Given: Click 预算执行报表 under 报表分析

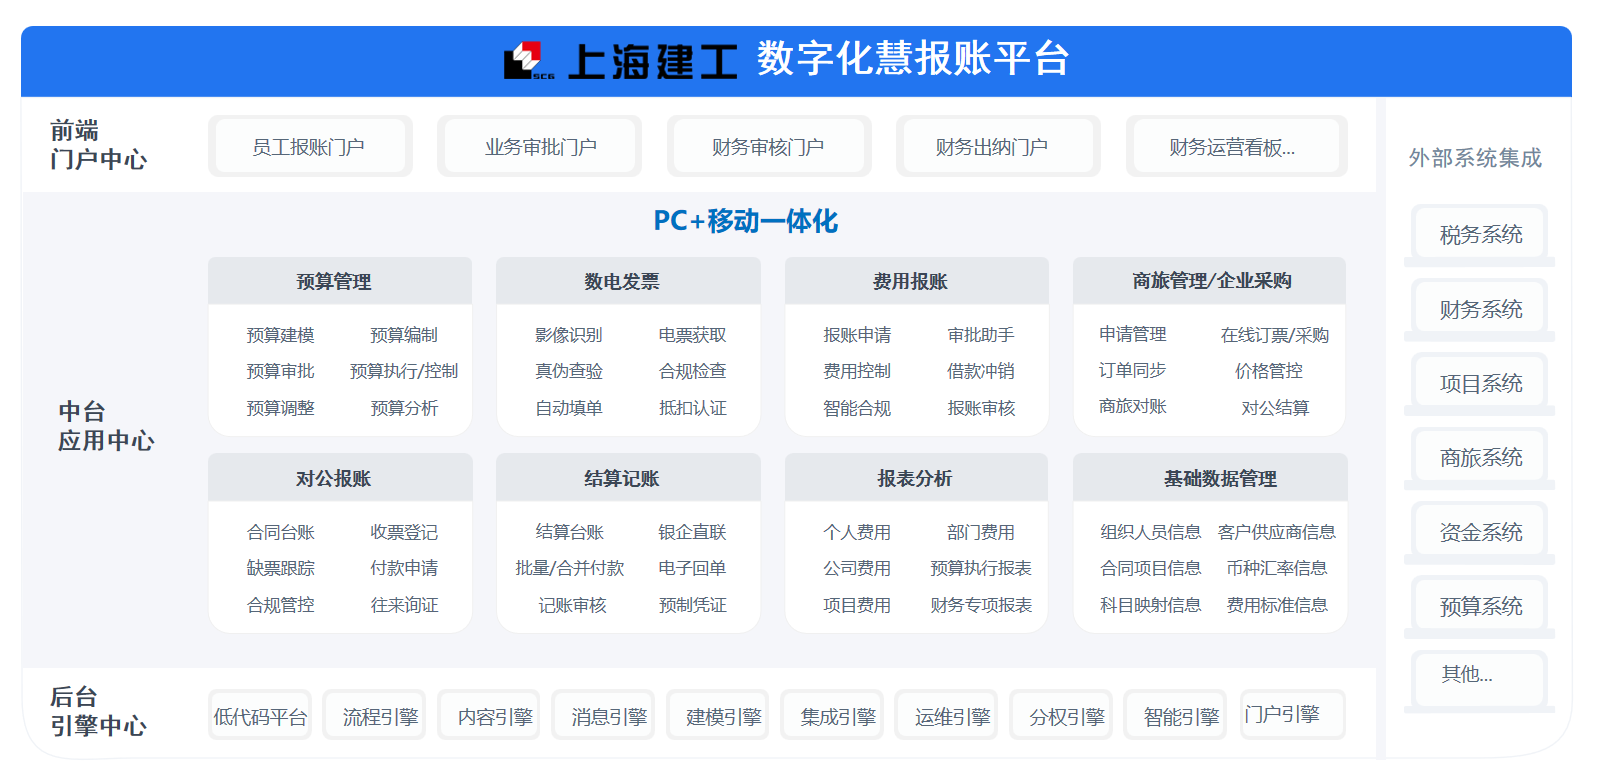Looking at the screenshot, I should click(981, 568).
